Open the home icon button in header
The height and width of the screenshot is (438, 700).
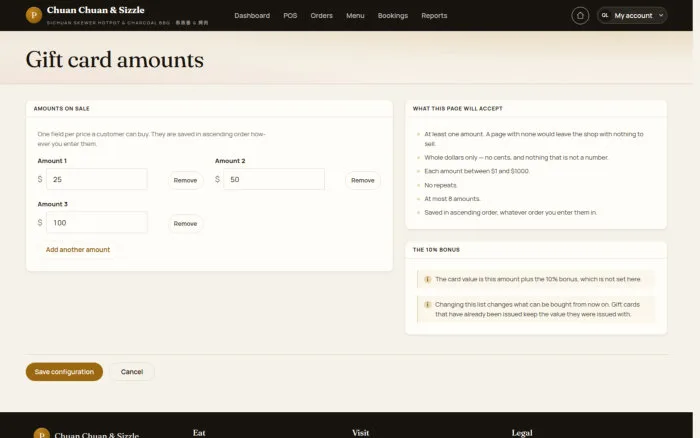point(580,16)
